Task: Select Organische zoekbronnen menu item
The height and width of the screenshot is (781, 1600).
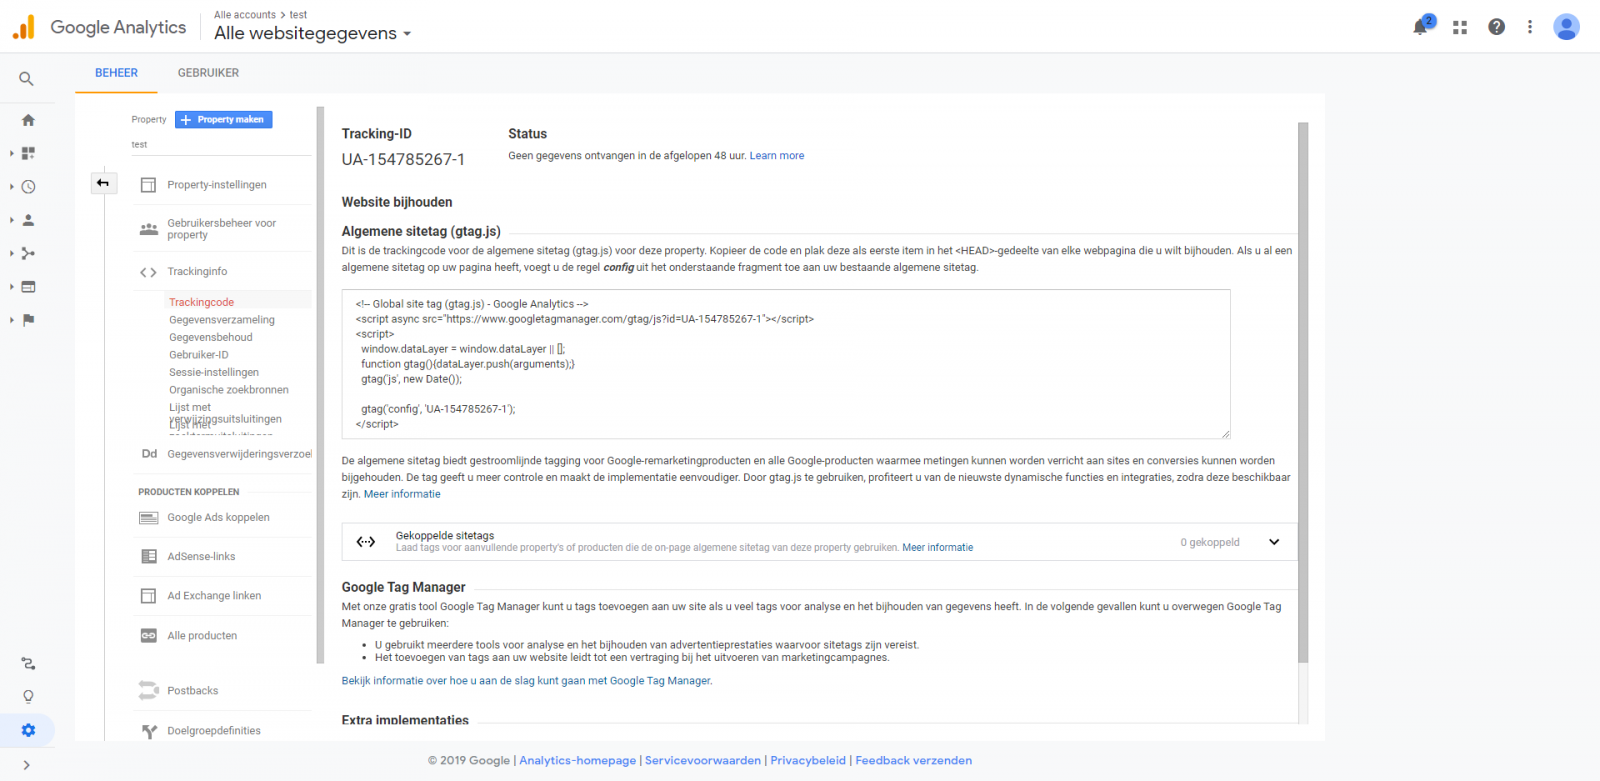Action: tap(229, 390)
